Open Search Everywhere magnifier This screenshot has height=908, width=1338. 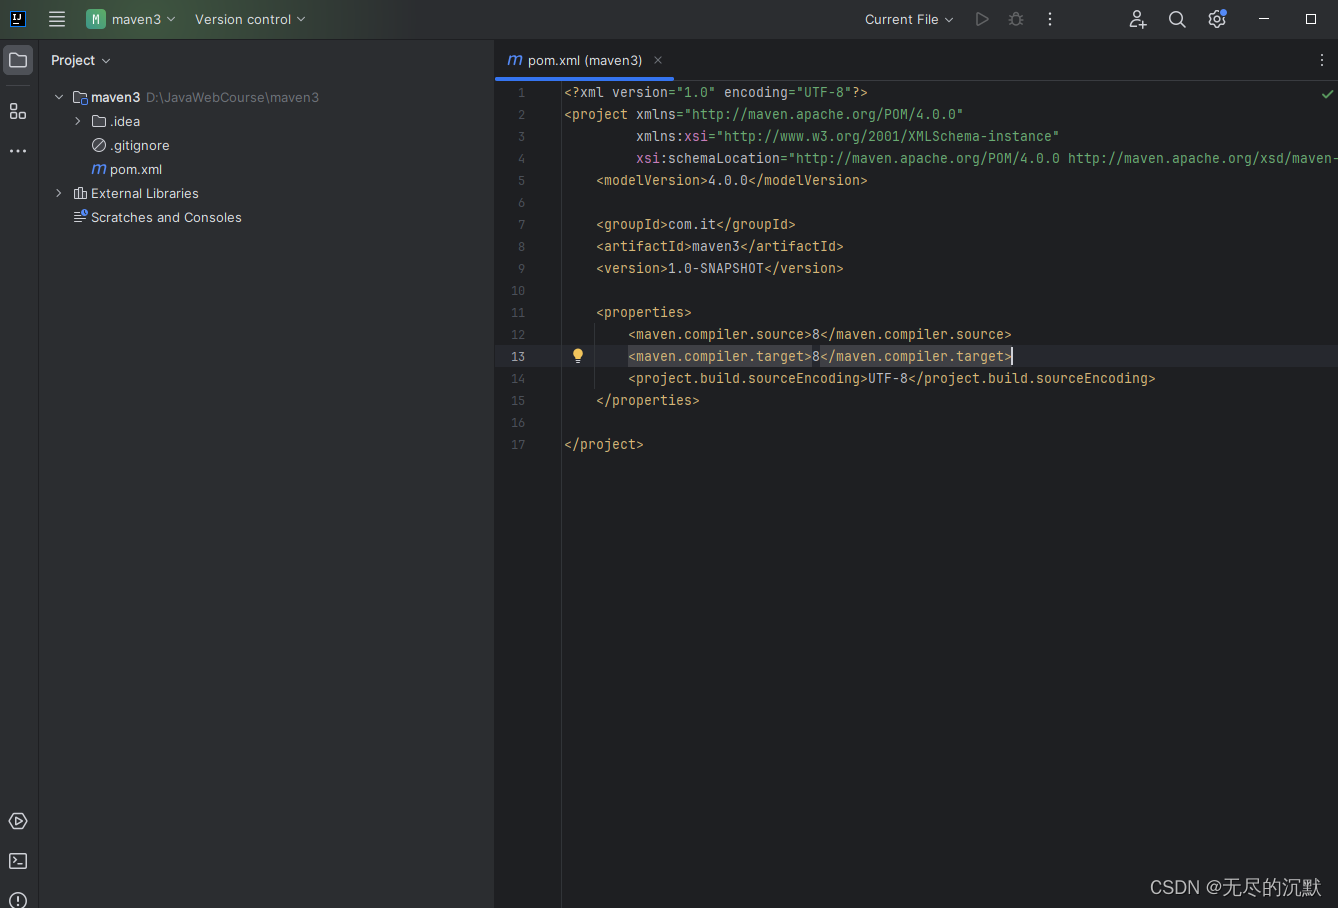[1177, 19]
